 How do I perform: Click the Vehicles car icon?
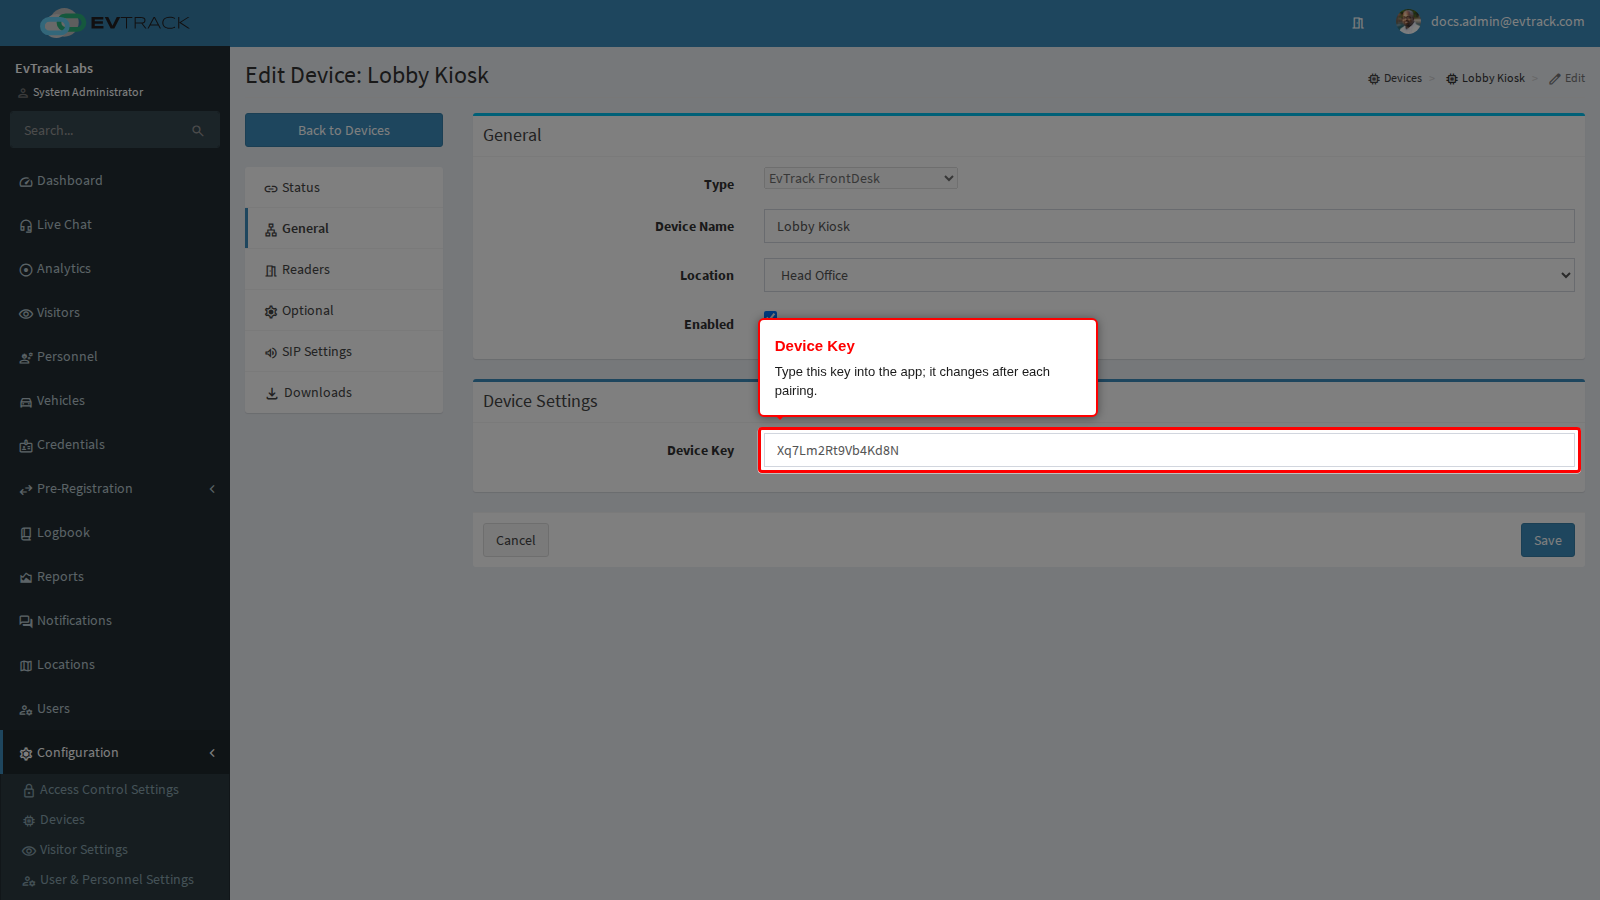(26, 402)
